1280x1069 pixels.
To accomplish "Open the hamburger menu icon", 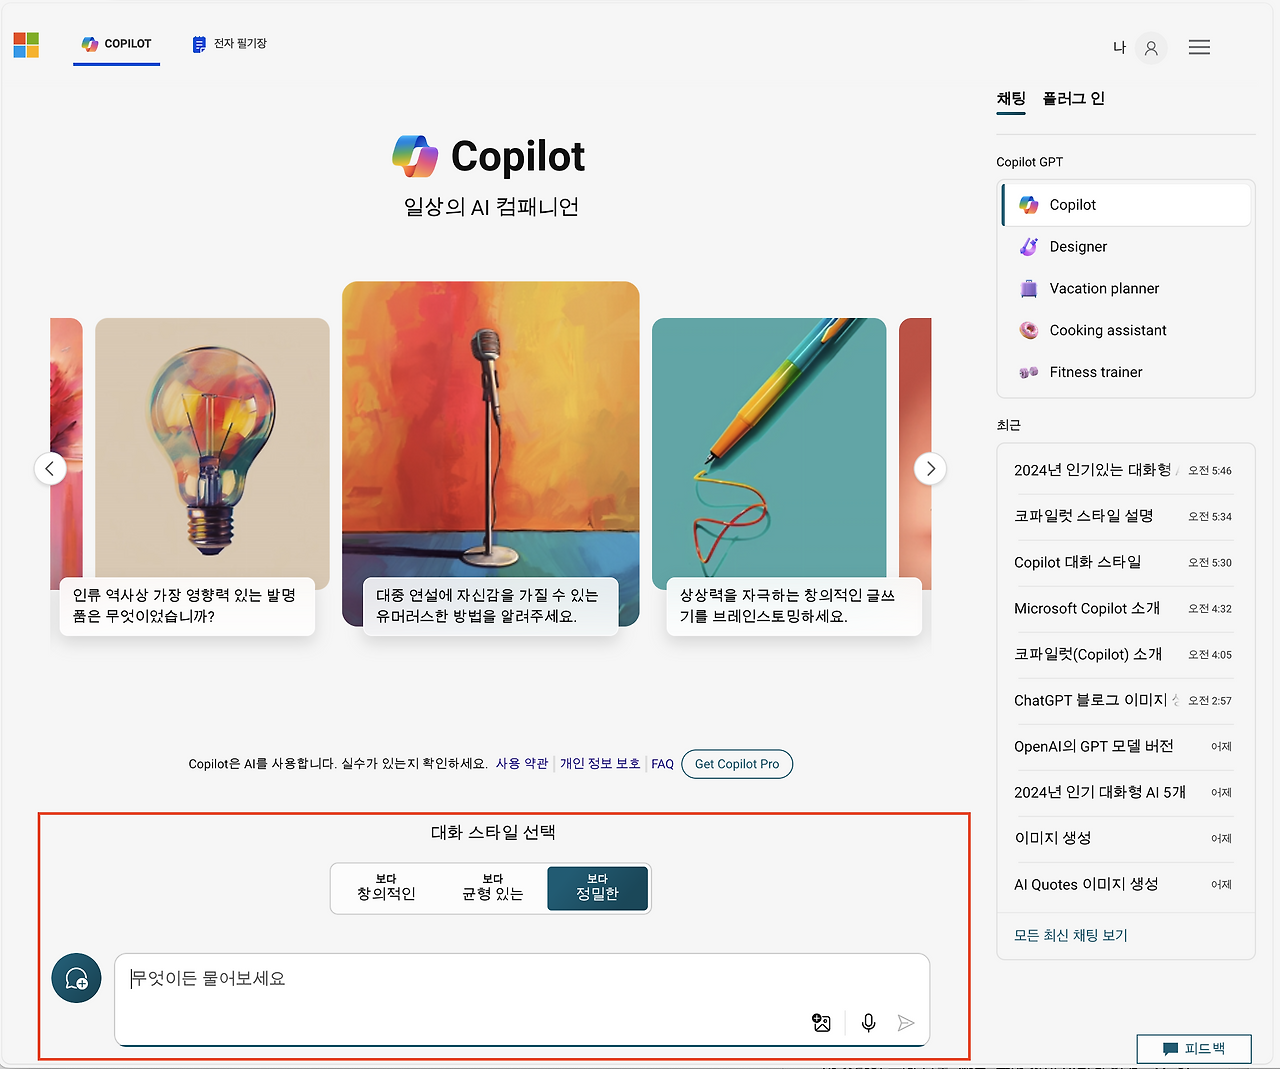I will pos(1199,48).
